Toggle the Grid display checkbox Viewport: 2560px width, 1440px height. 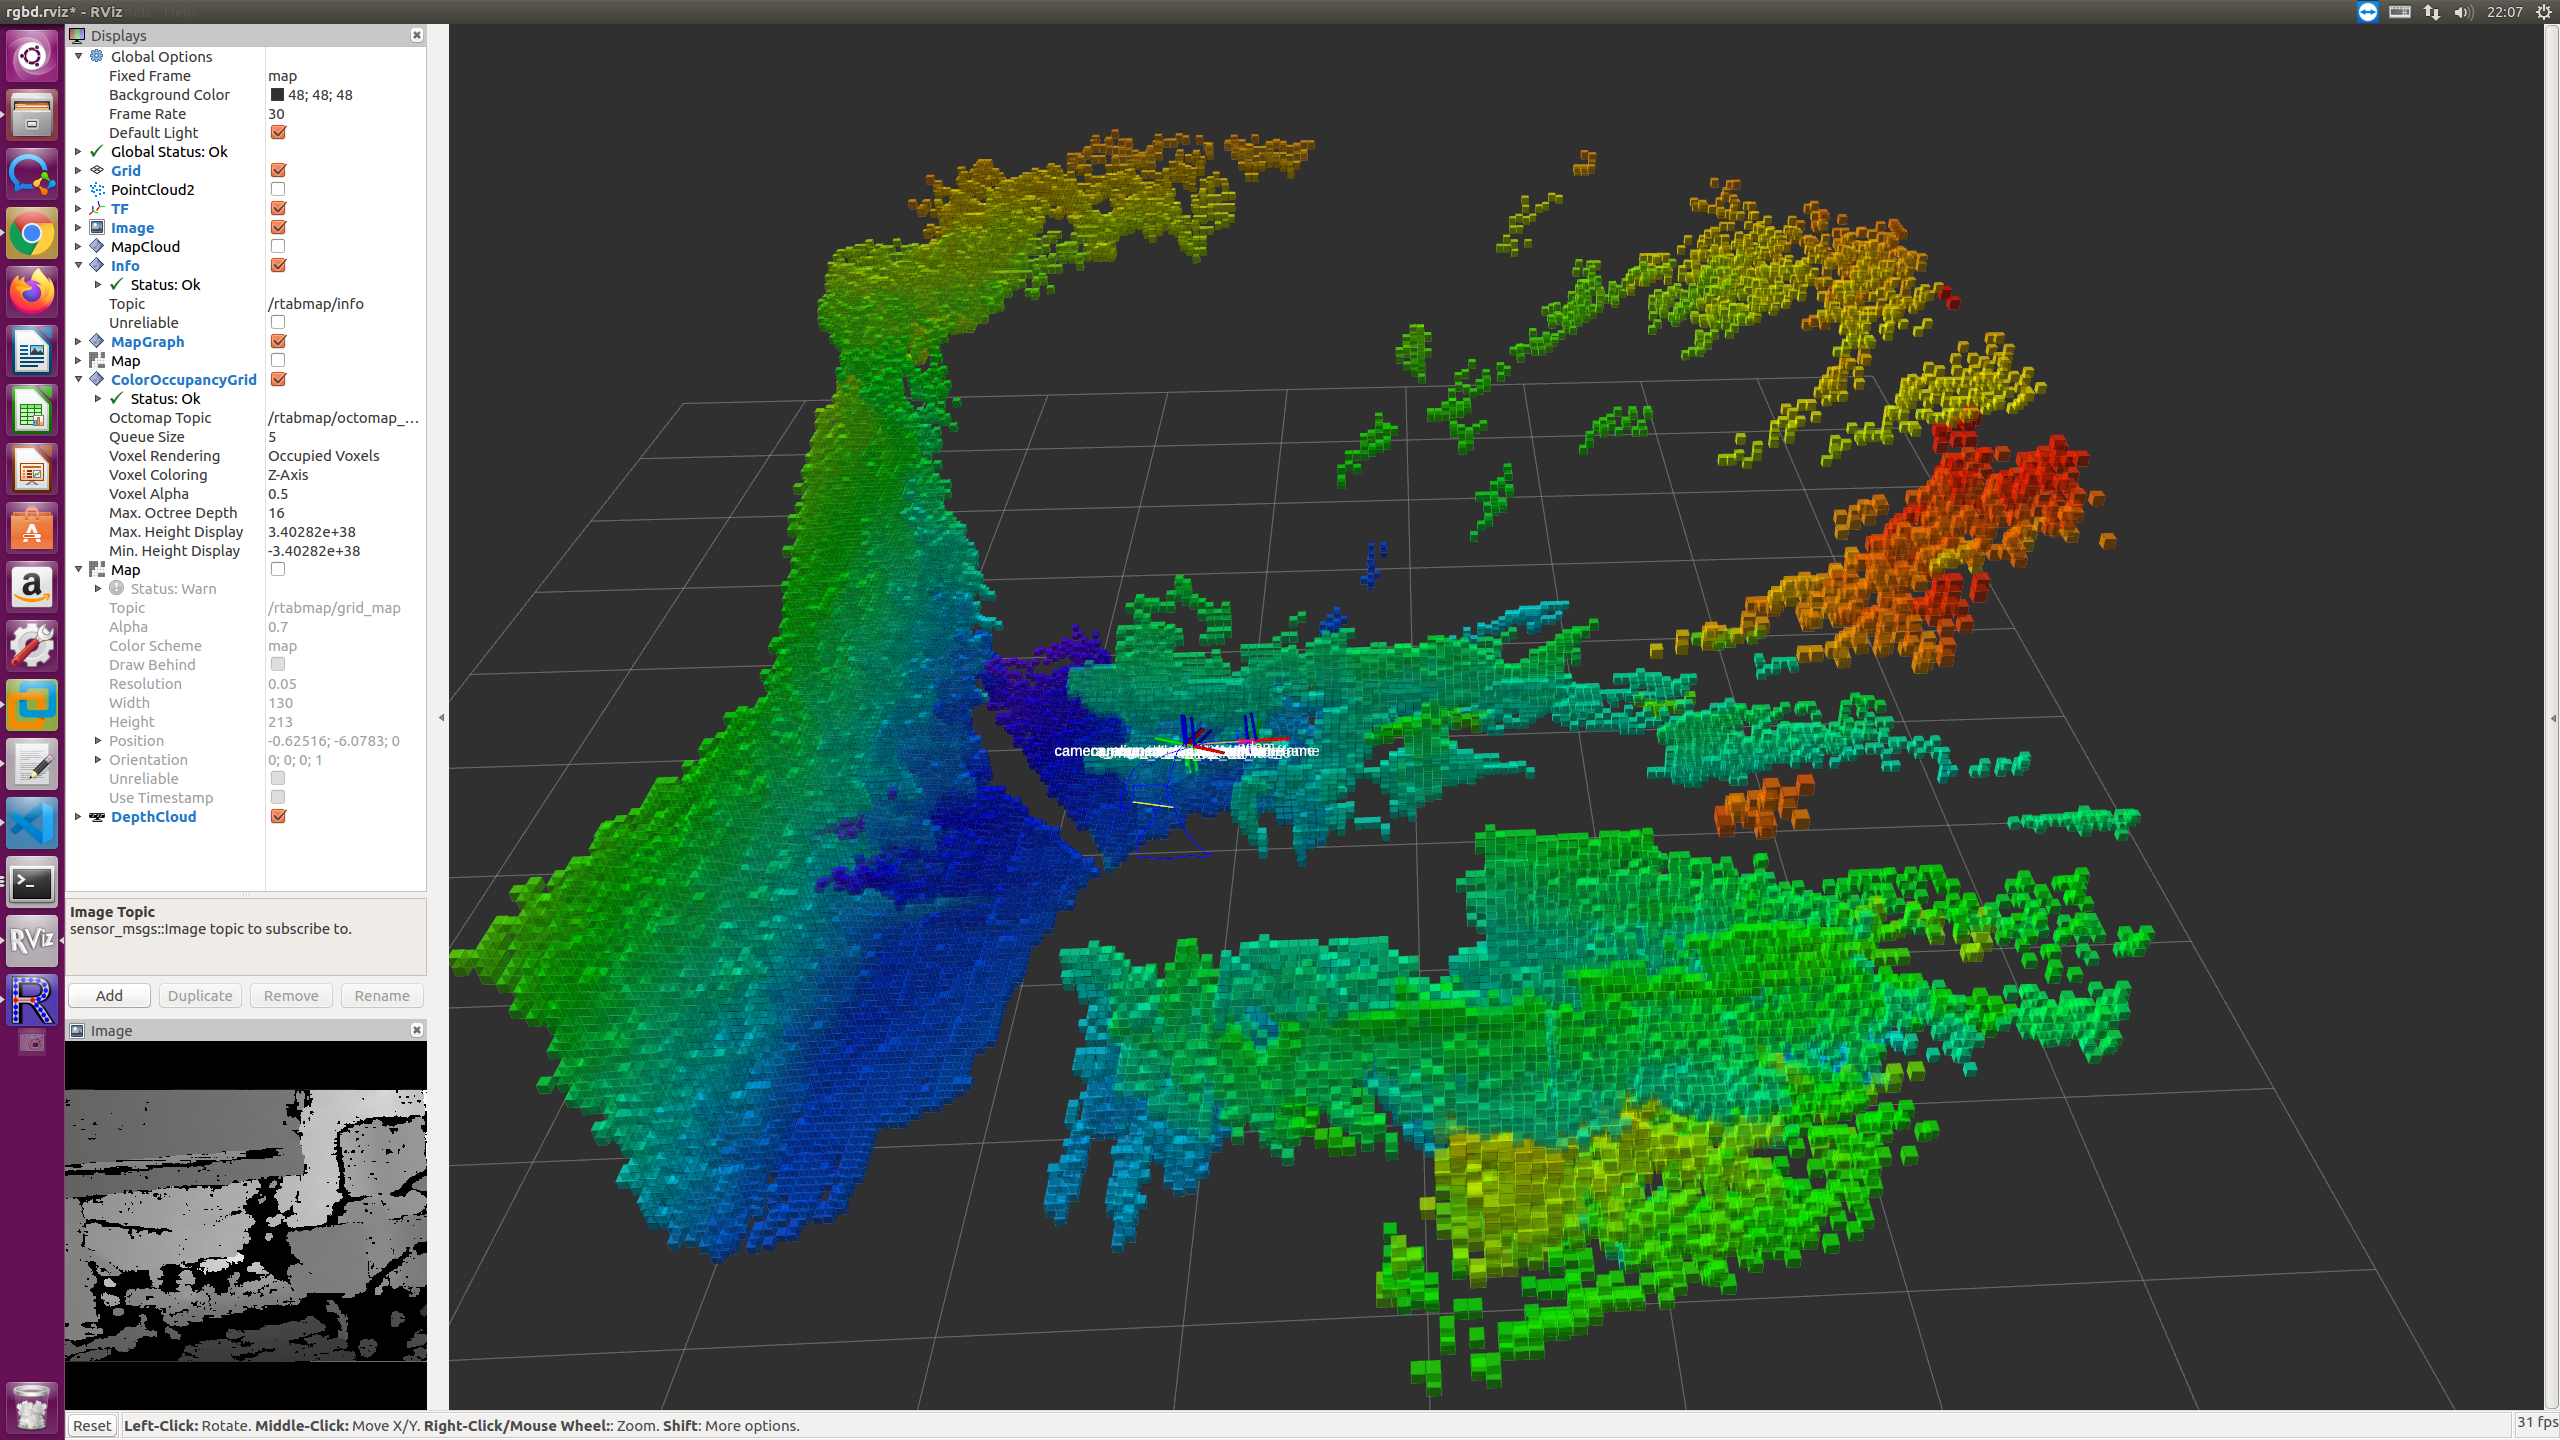[276, 171]
